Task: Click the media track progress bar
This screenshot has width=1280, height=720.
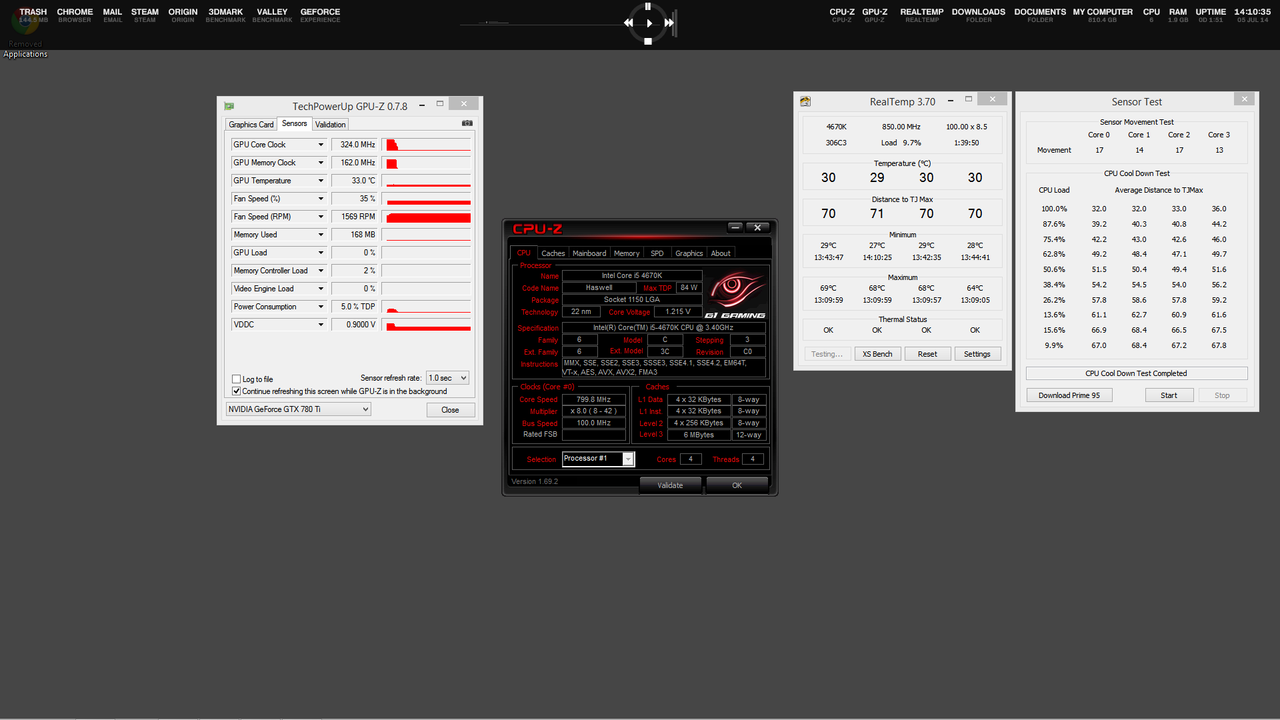Action: pyautogui.click(x=540, y=22)
